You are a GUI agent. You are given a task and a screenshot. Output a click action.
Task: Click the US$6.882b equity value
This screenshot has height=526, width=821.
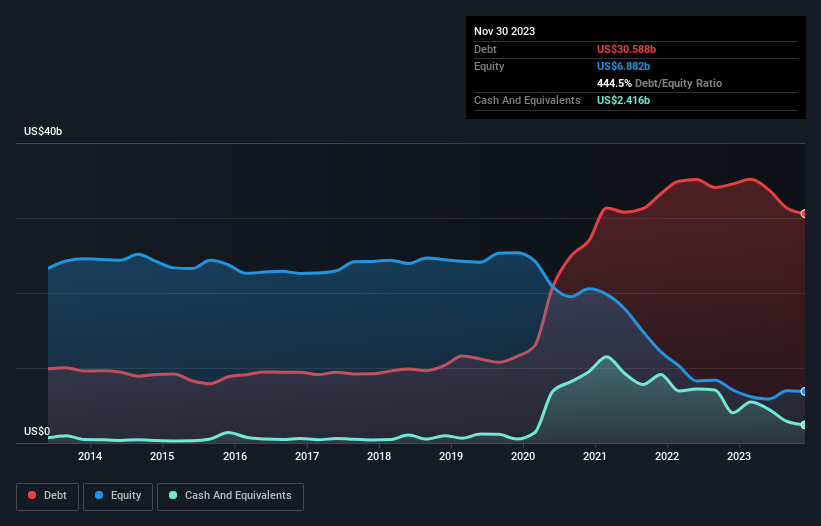point(623,66)
